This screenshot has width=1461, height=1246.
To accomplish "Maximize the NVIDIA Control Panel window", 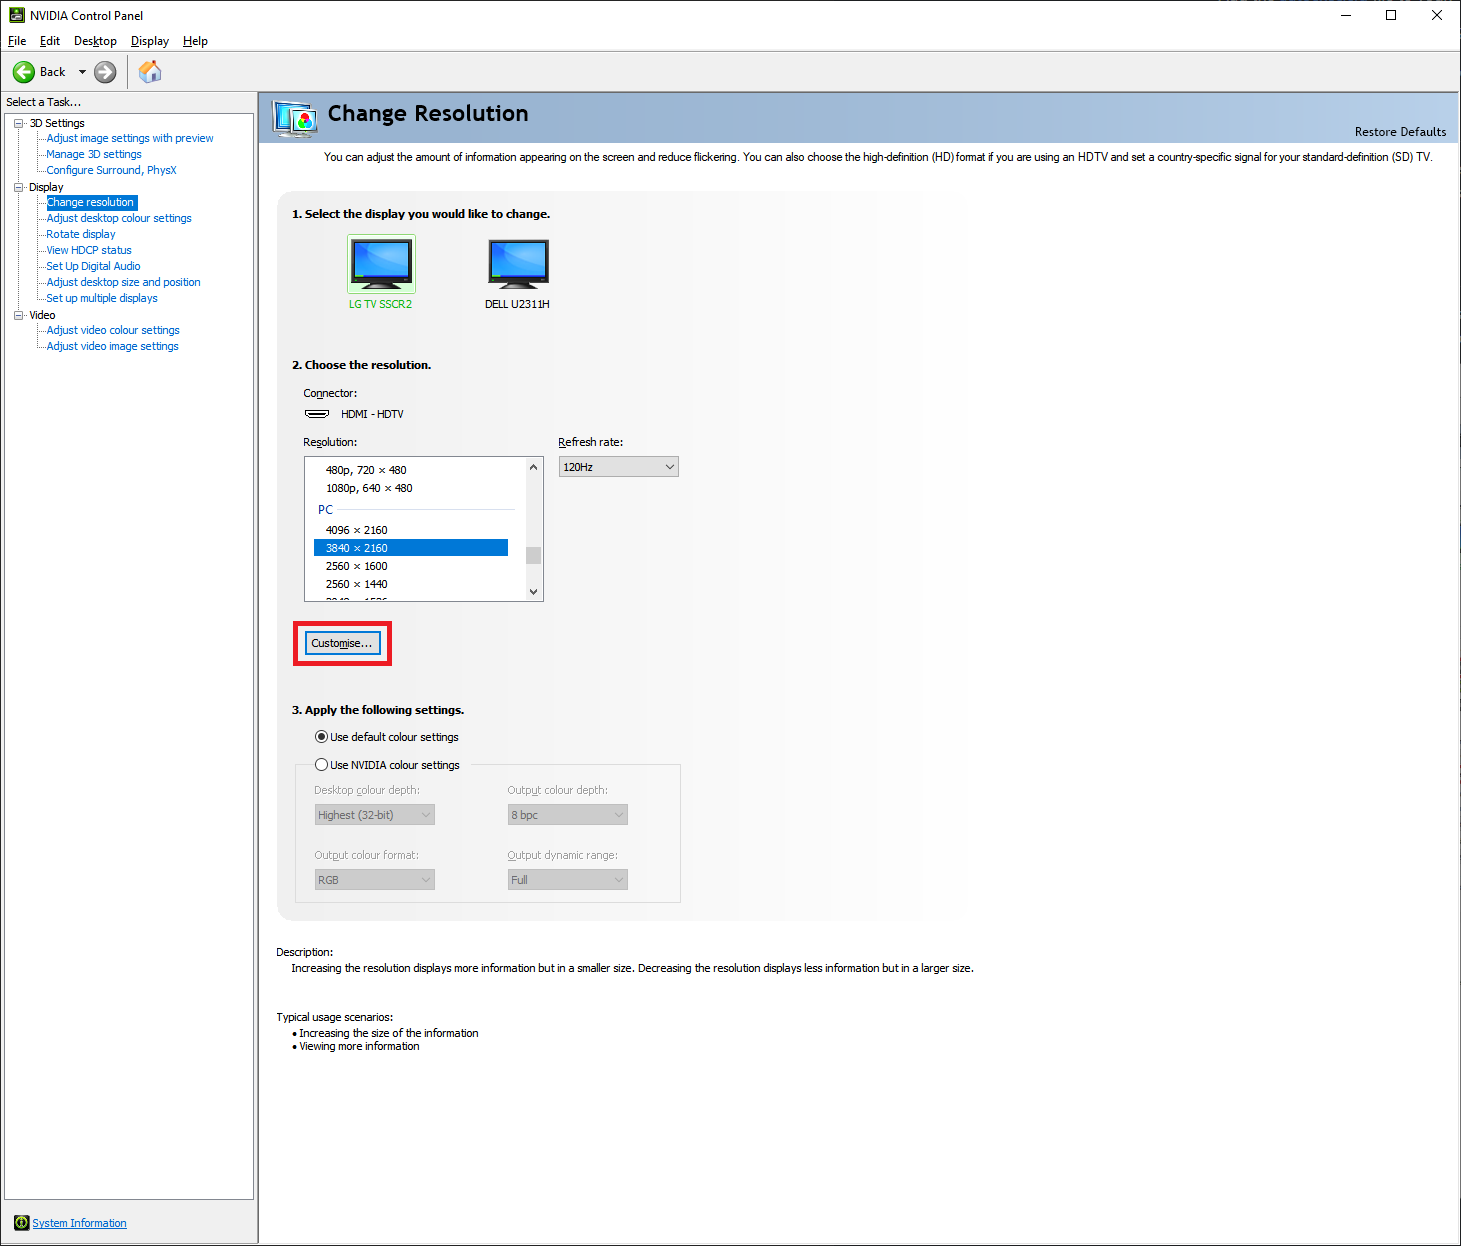I will (x=1391, y=15).
